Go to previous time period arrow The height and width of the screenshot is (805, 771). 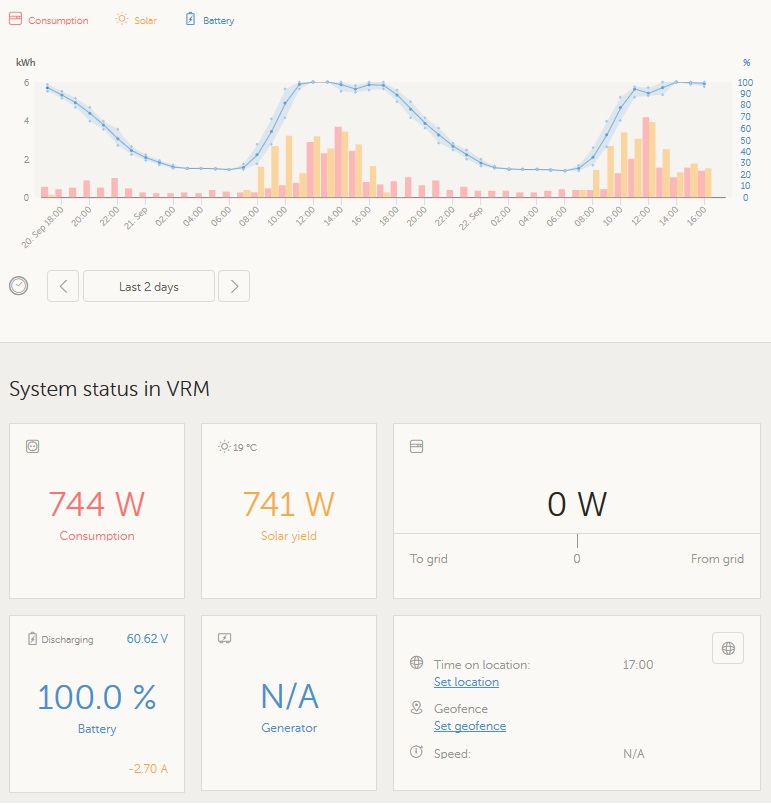click(63, 286)
